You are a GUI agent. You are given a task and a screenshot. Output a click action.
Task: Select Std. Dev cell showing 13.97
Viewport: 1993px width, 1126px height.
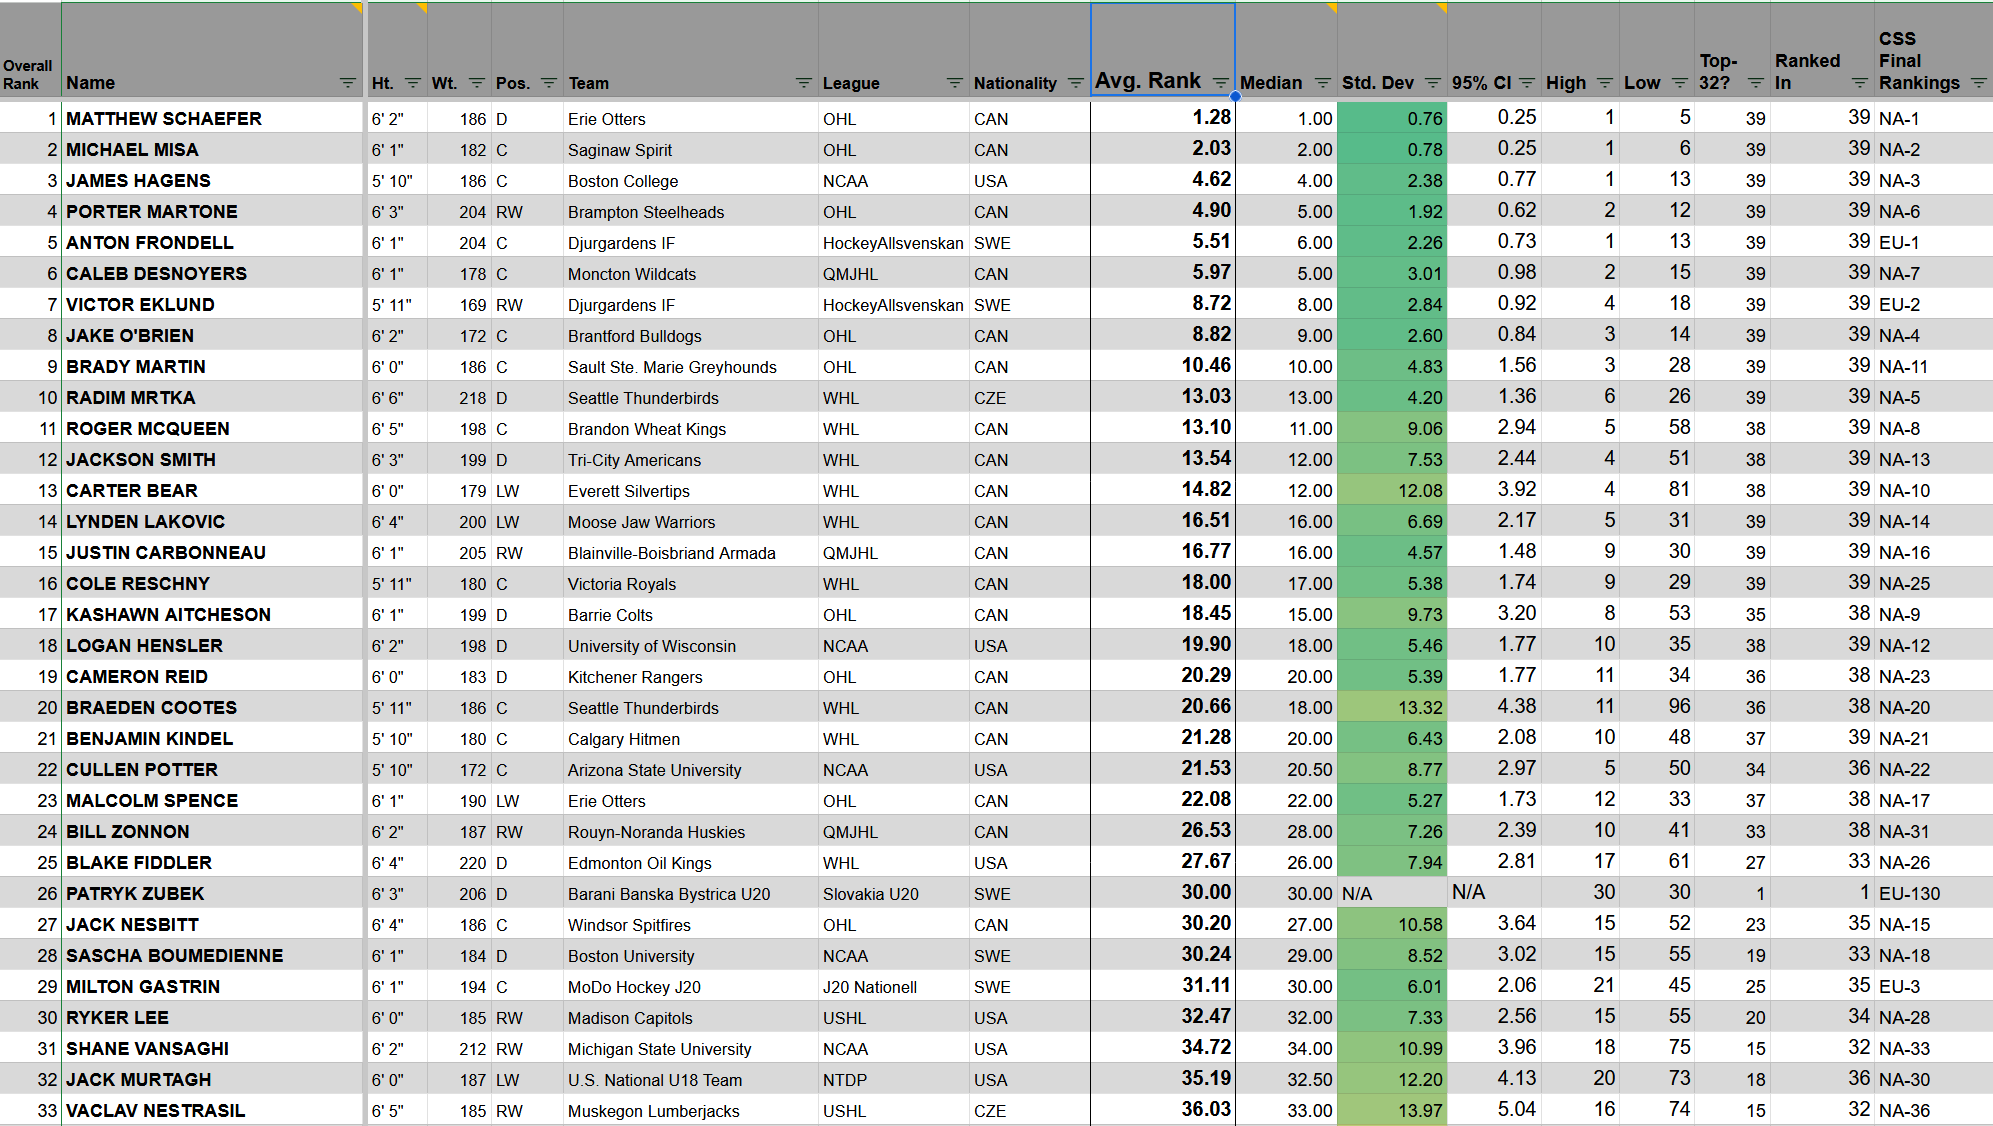(1391, 1110)
